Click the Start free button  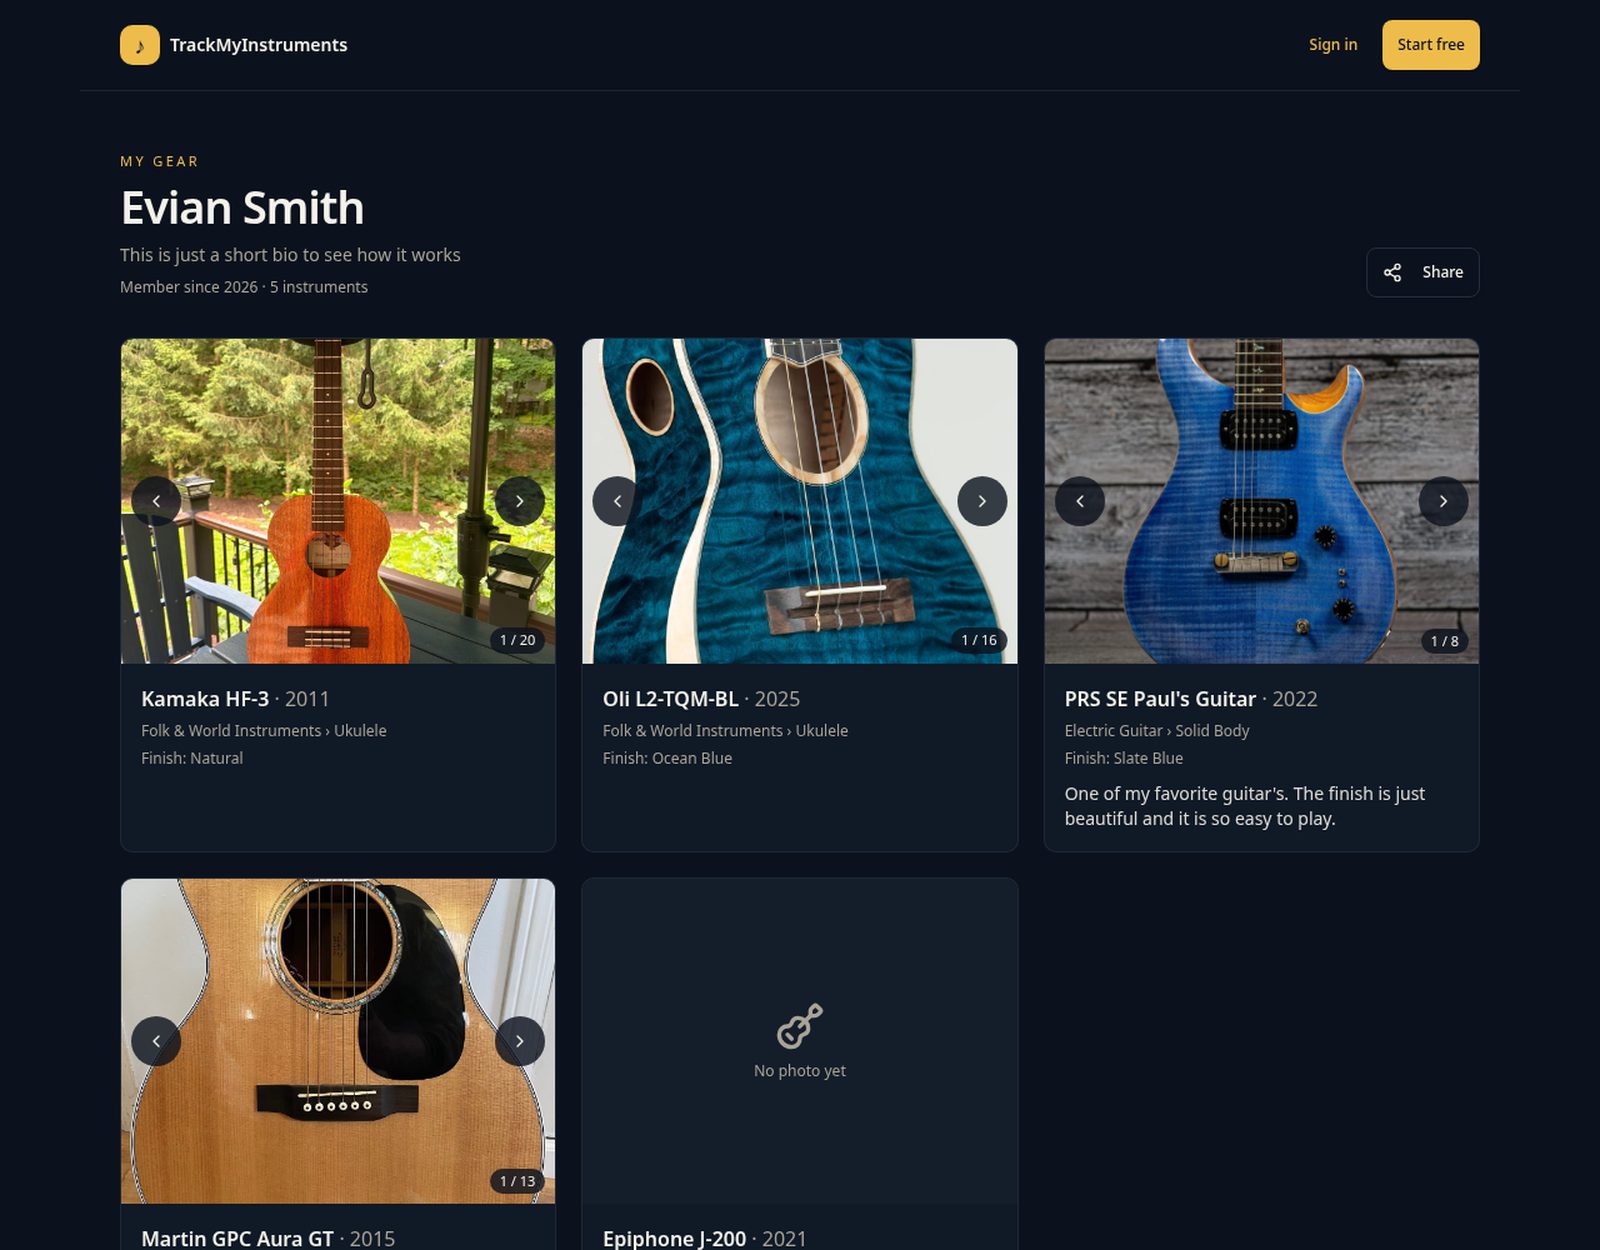[1431, 45]
